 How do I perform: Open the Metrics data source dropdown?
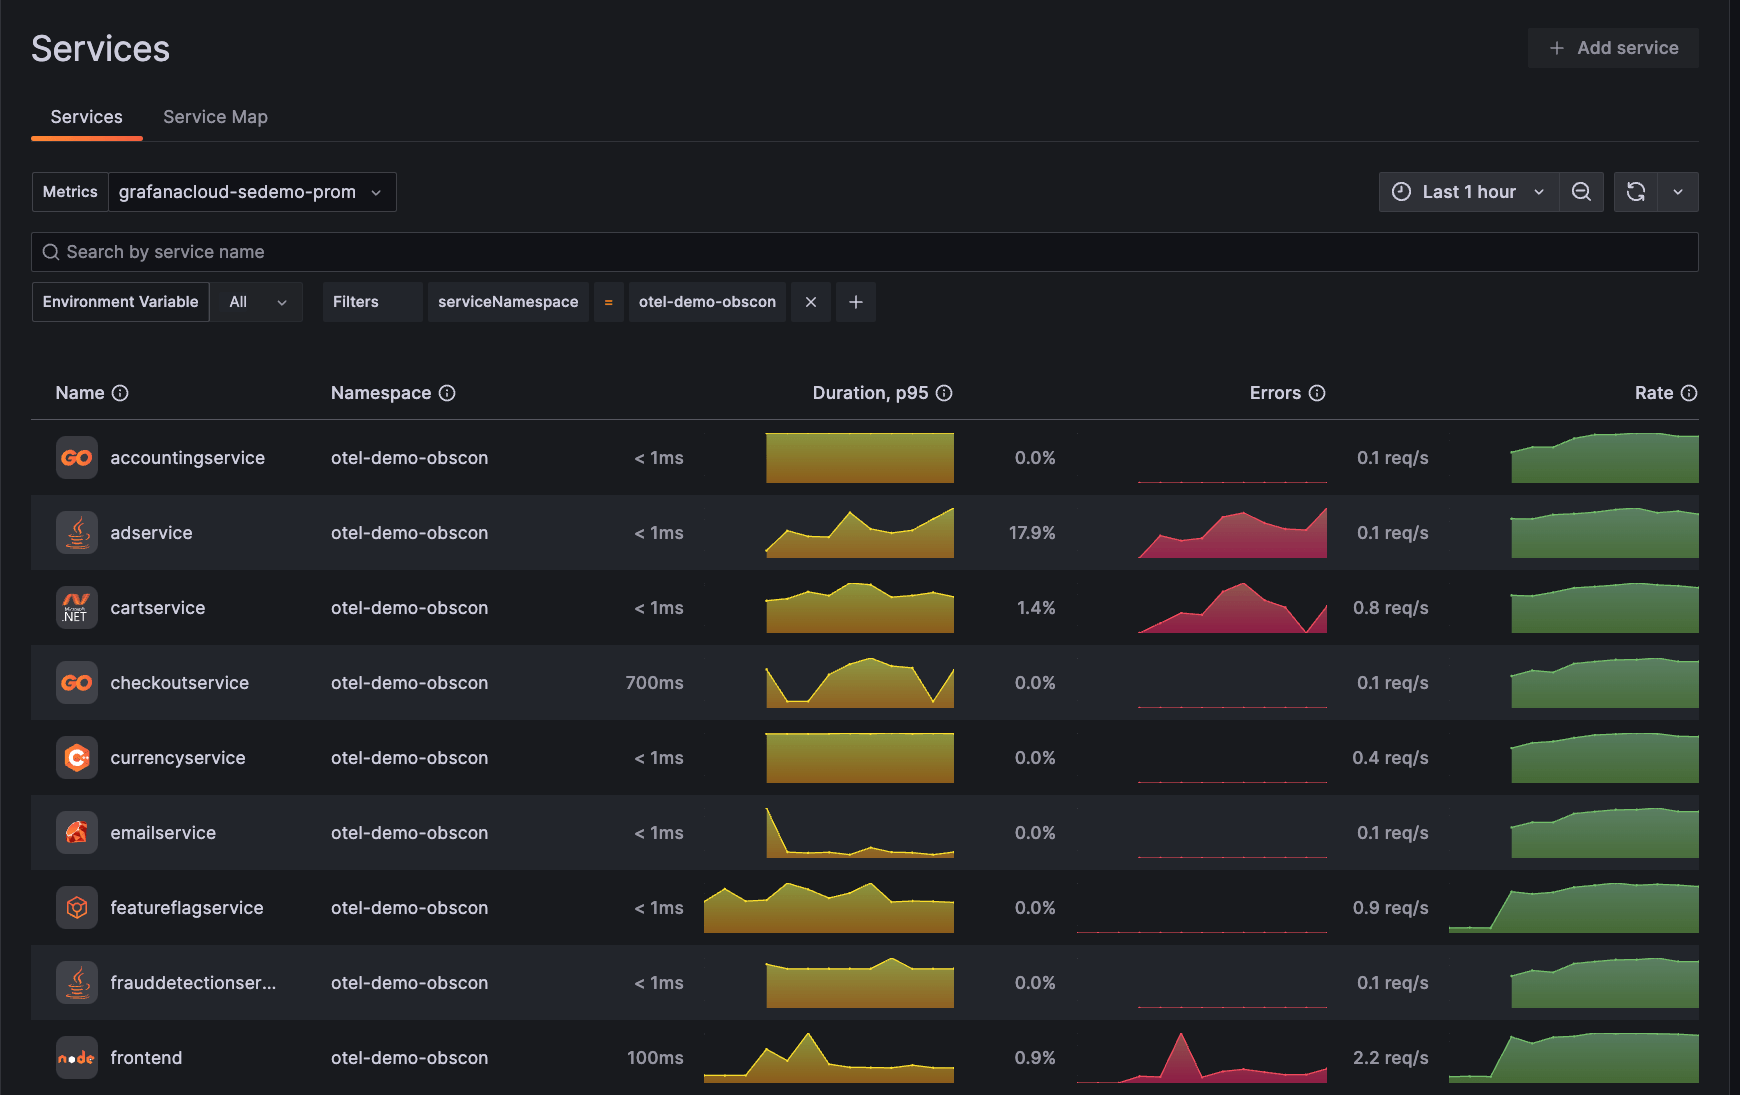[252, 191]
